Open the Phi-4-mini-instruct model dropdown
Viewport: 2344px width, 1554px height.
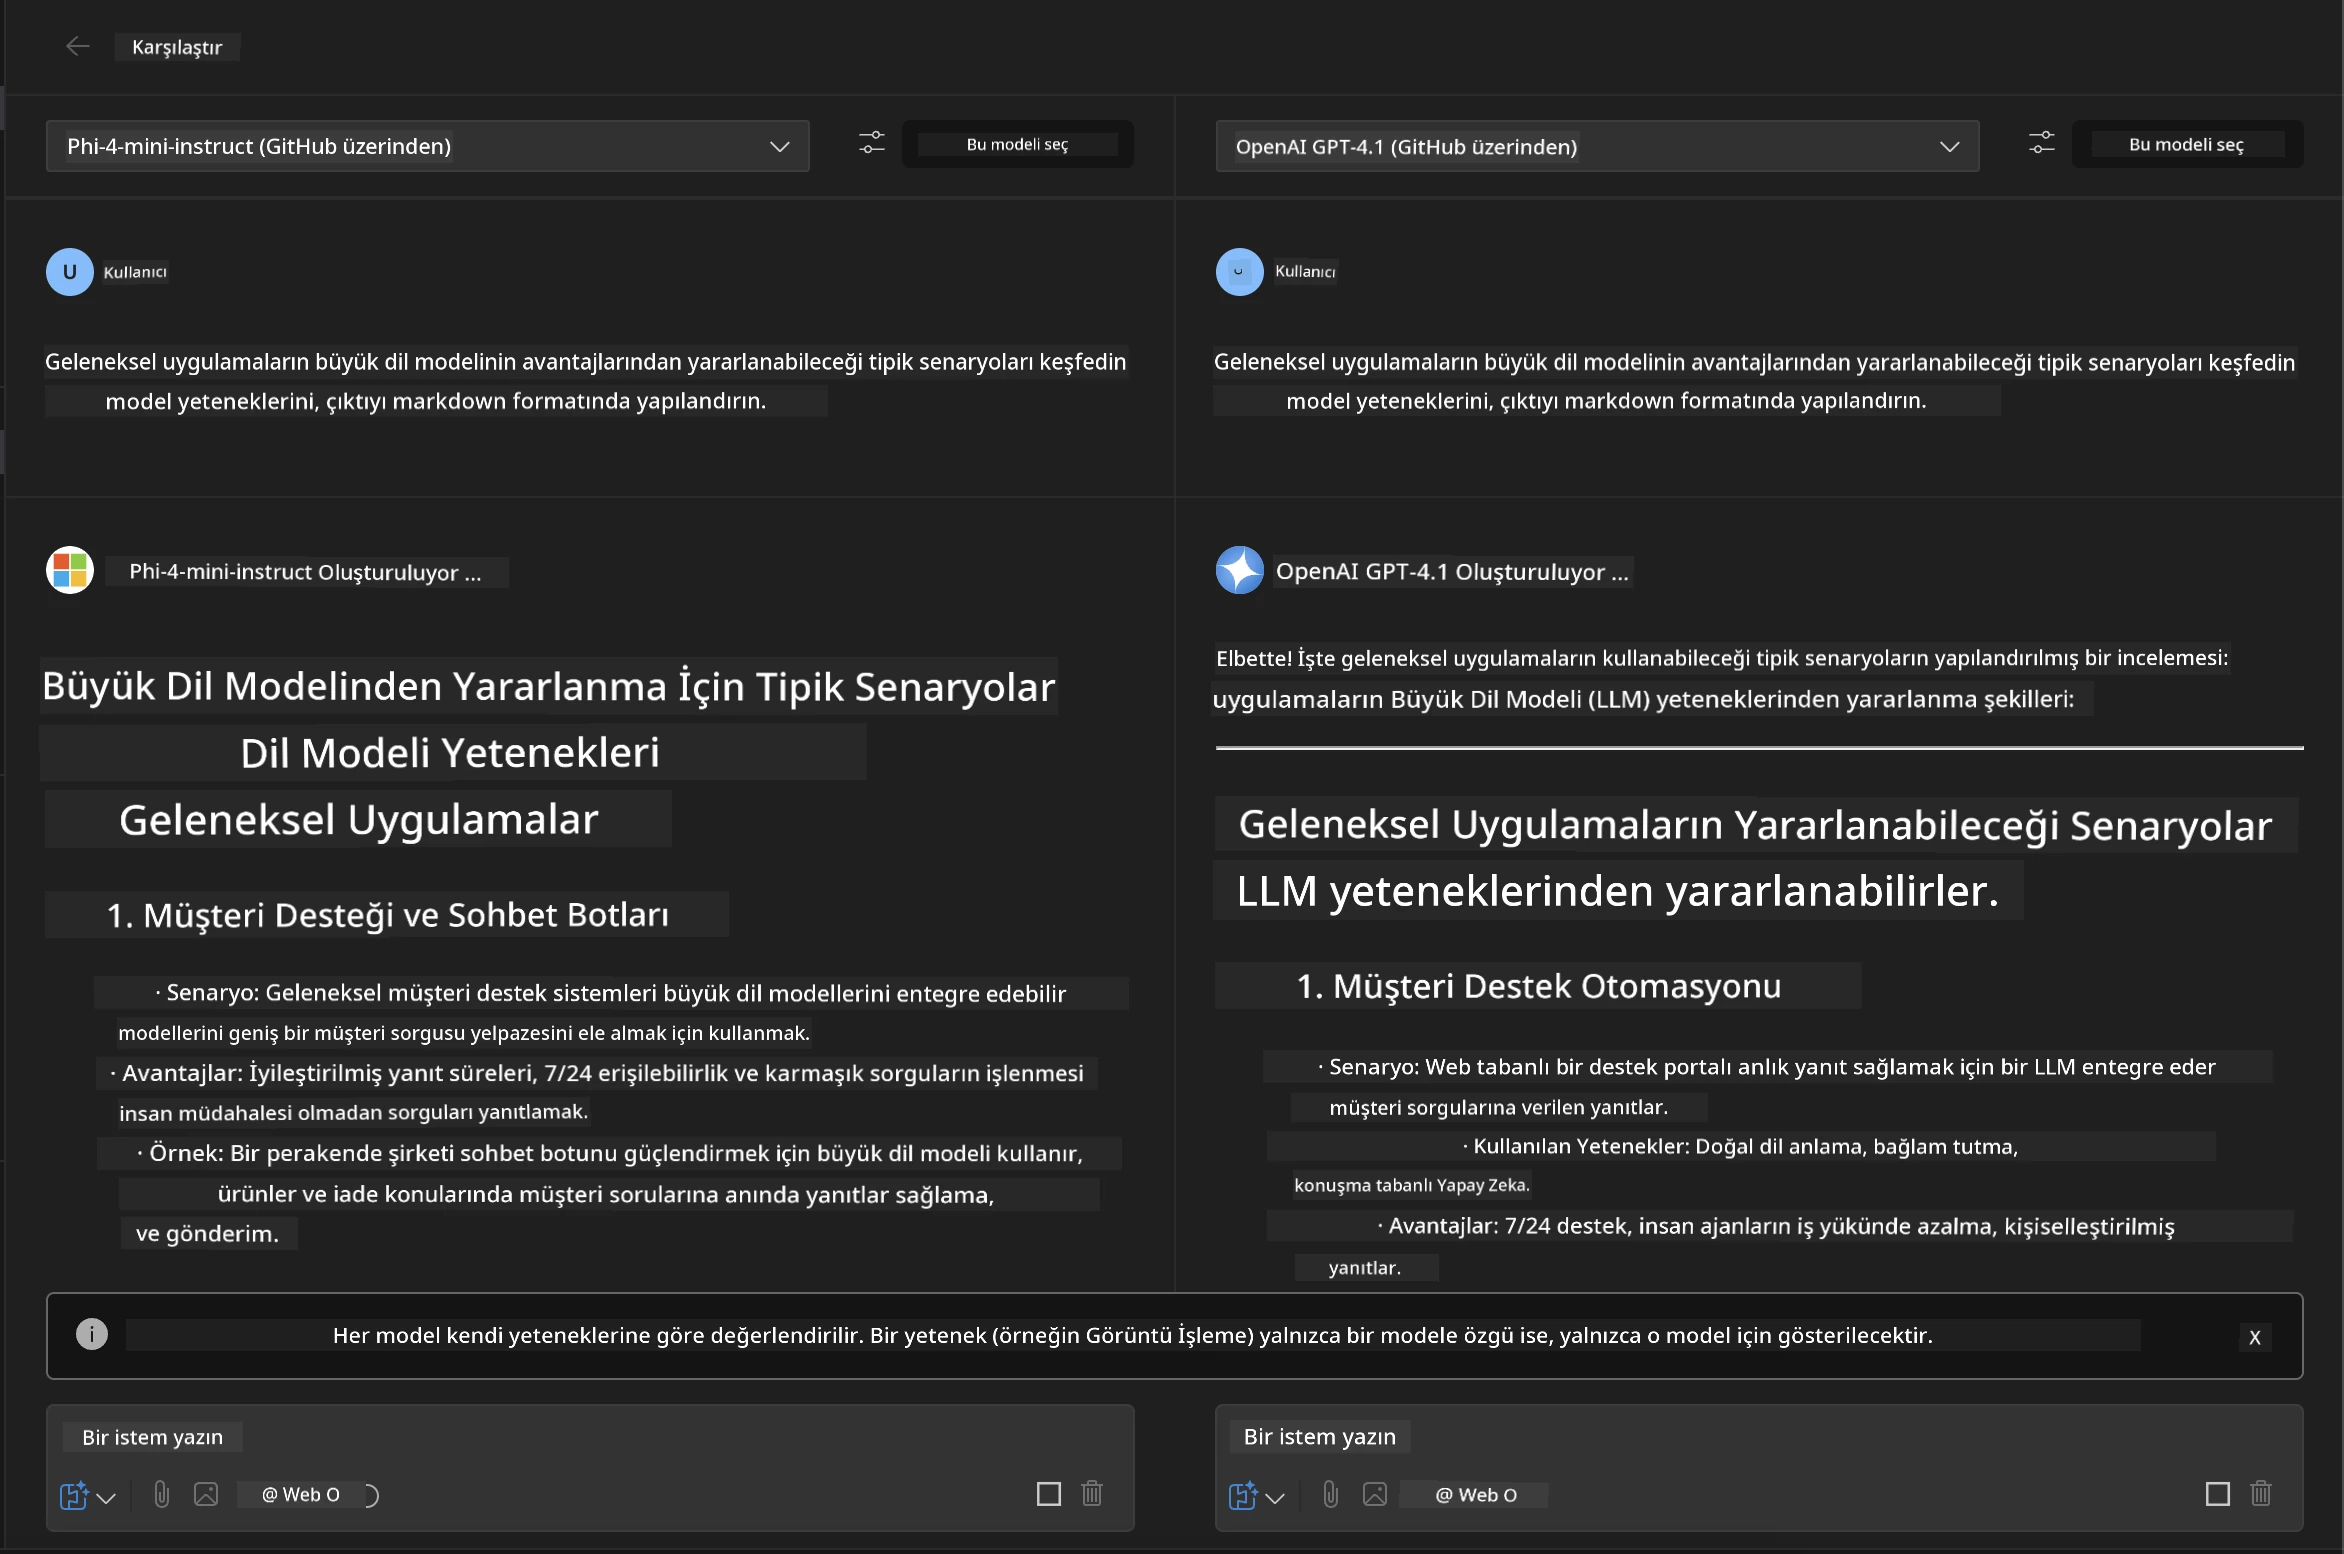pos(427,146)
